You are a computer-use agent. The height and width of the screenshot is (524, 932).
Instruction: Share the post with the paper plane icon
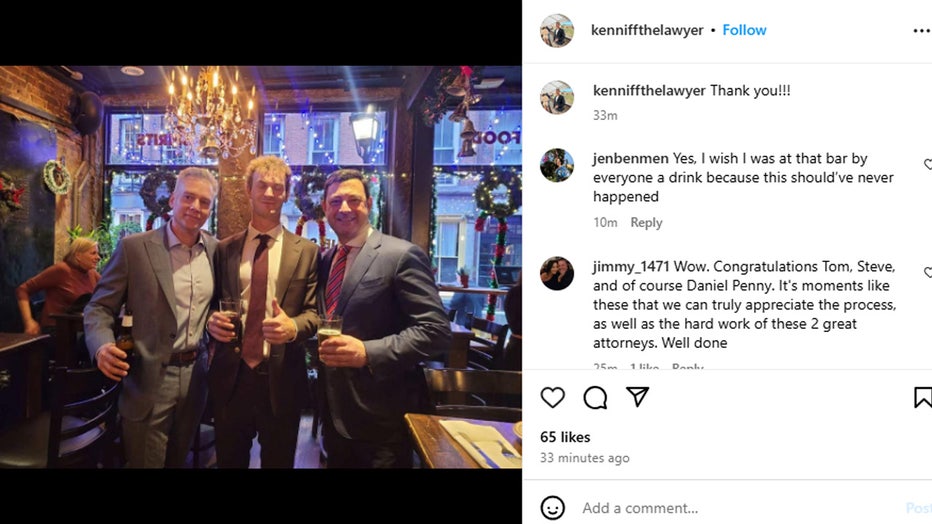[x=637, y=396]
